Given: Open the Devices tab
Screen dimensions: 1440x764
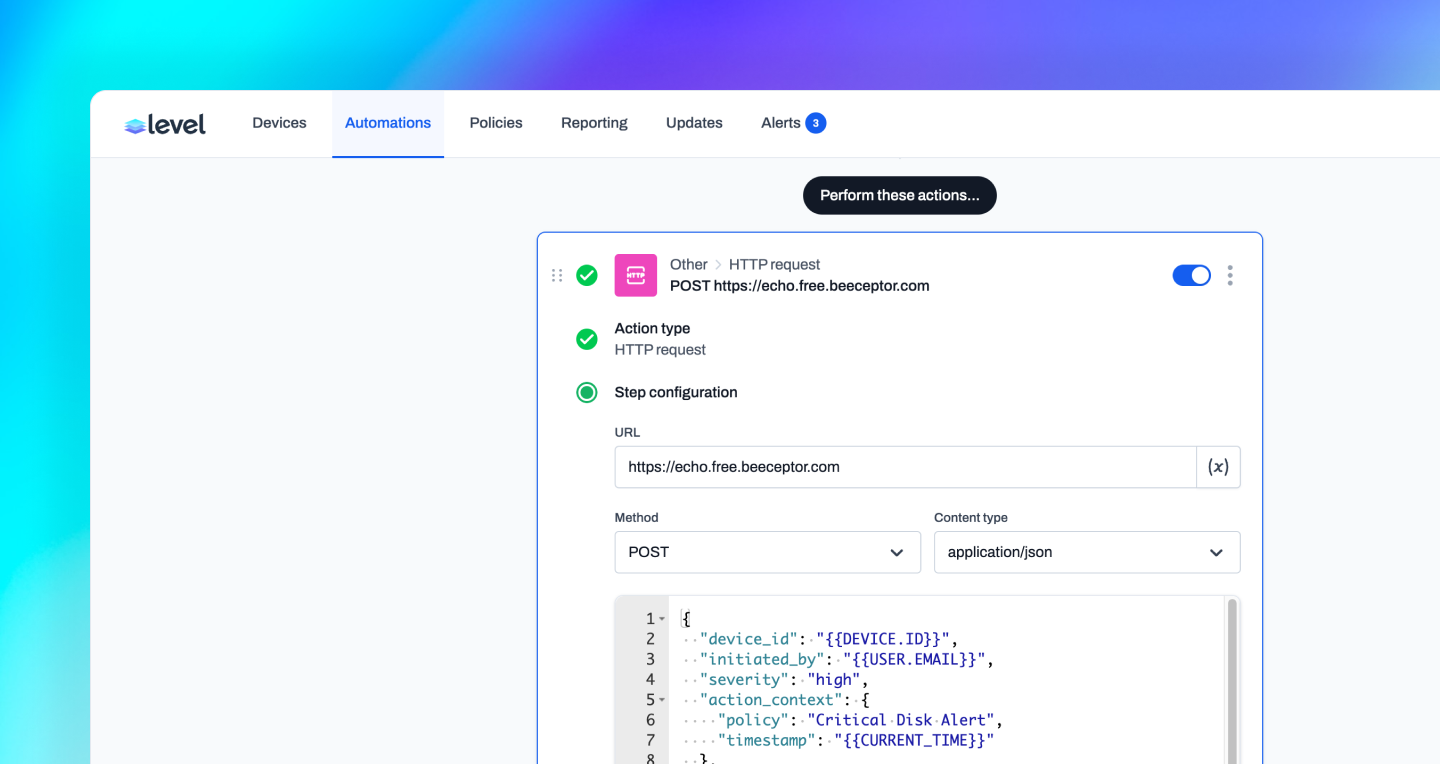Looking at the screenshot, I should click(279, 123).
